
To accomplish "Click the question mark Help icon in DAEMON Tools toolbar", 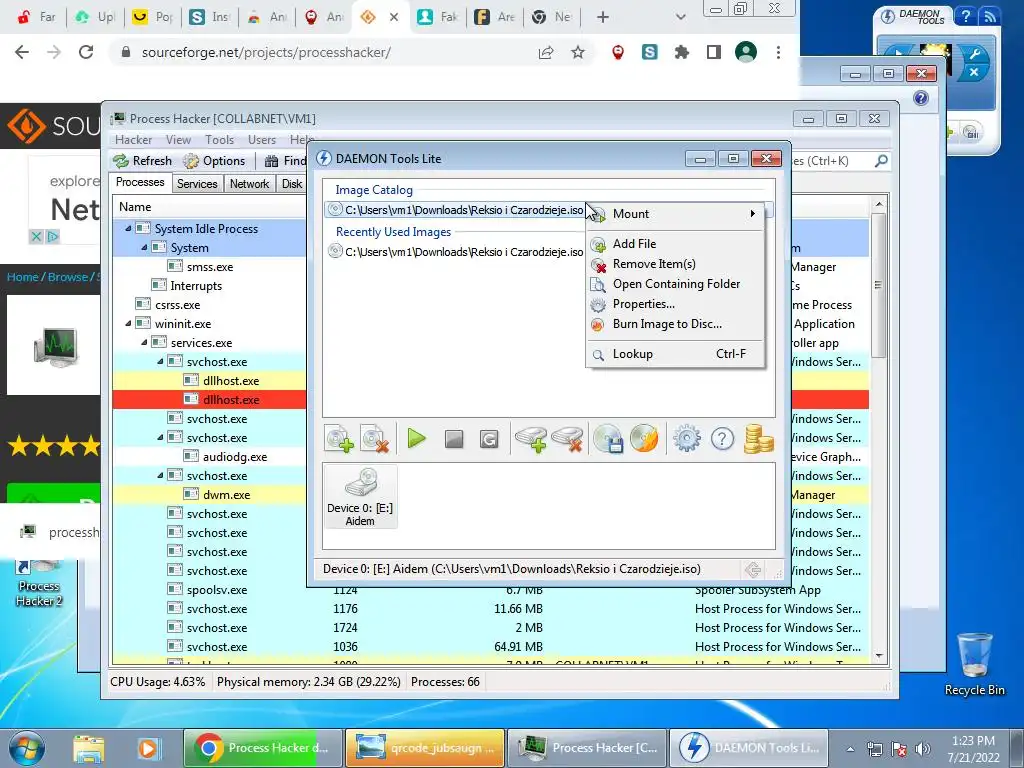I will tap(722, 439).
